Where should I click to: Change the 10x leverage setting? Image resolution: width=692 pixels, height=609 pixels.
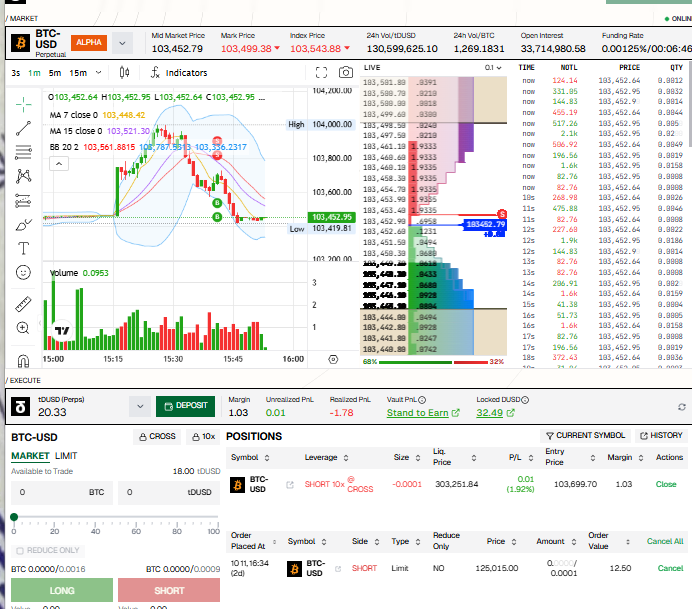pyautogui.click(x=203, y=436)
